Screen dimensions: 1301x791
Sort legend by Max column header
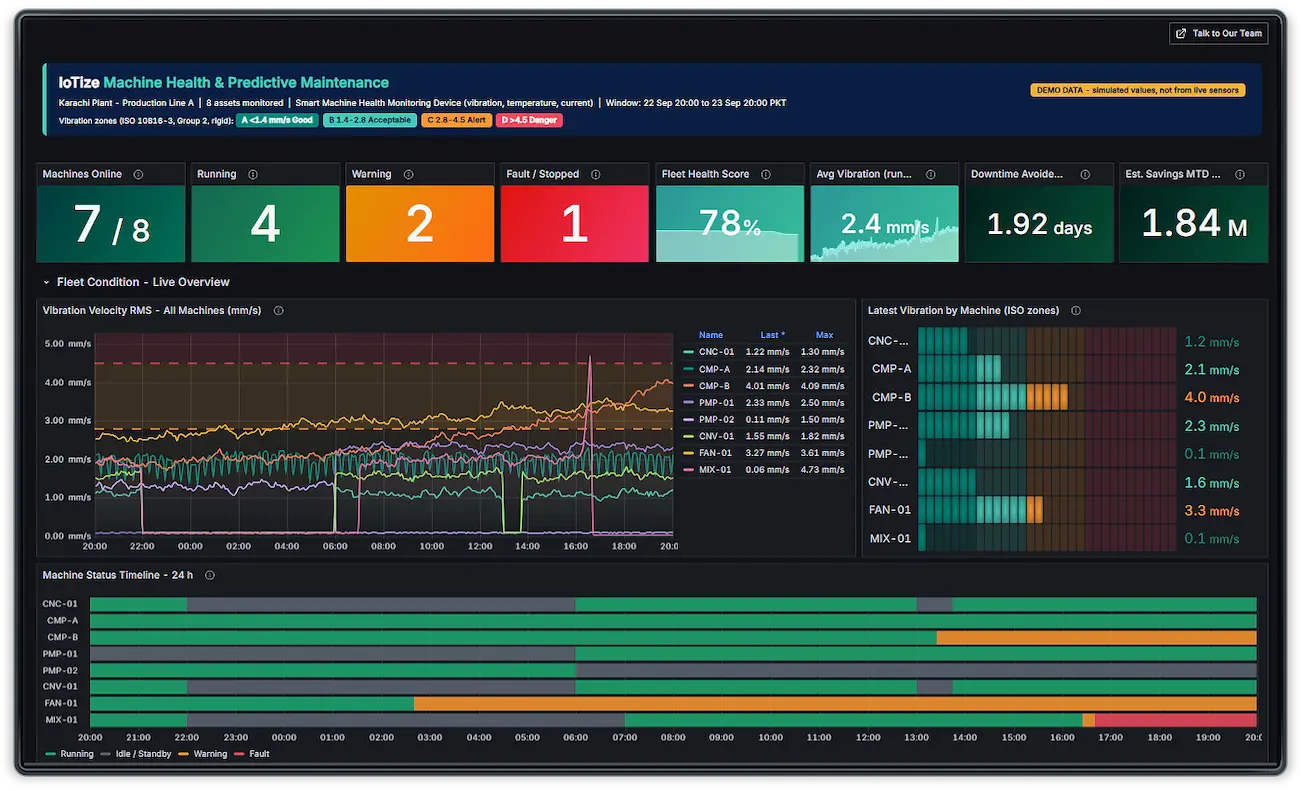pos(824,335)
